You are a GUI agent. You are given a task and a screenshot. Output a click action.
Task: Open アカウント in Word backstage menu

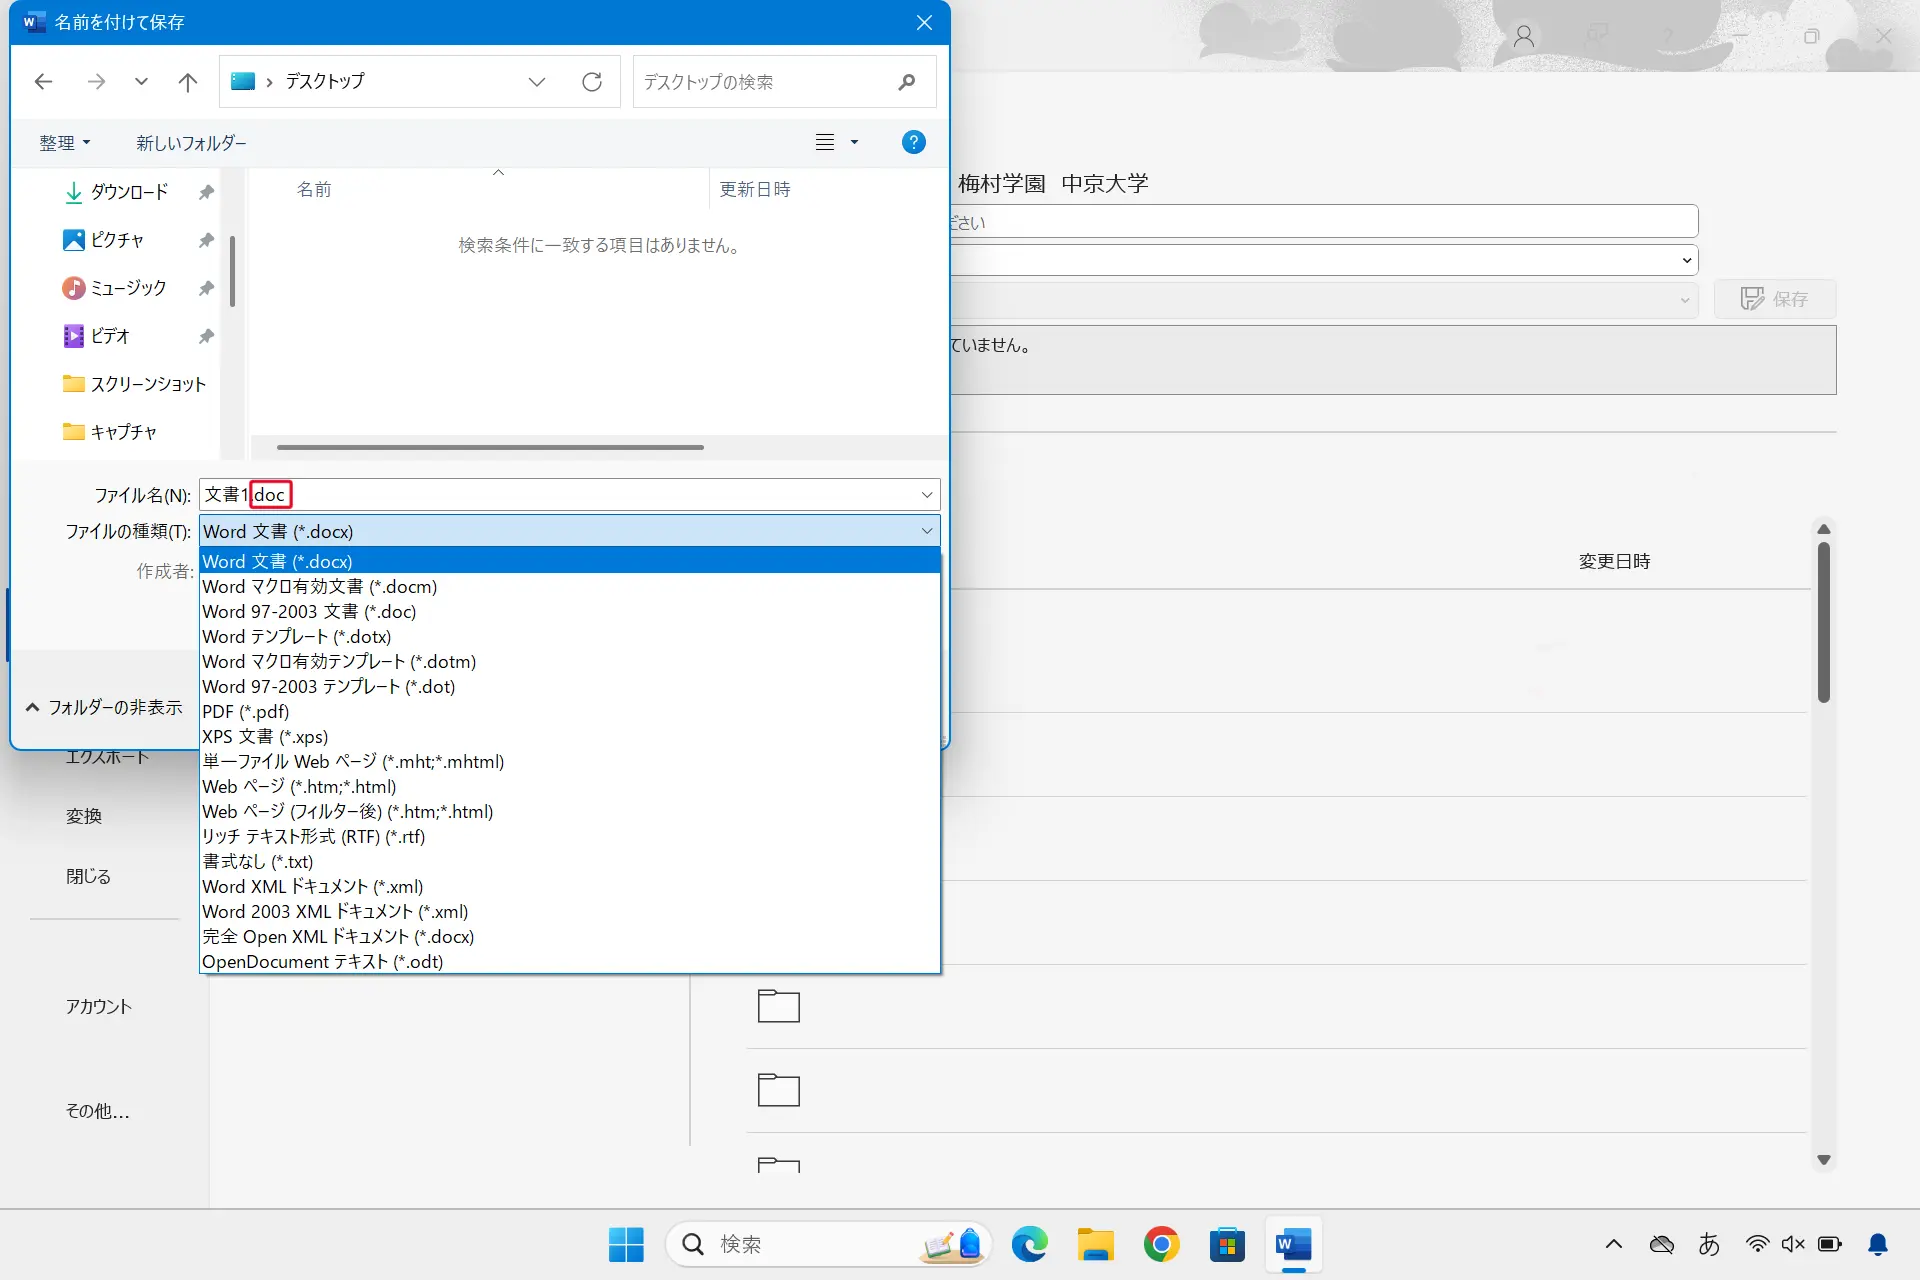(x=98, y=1006)
